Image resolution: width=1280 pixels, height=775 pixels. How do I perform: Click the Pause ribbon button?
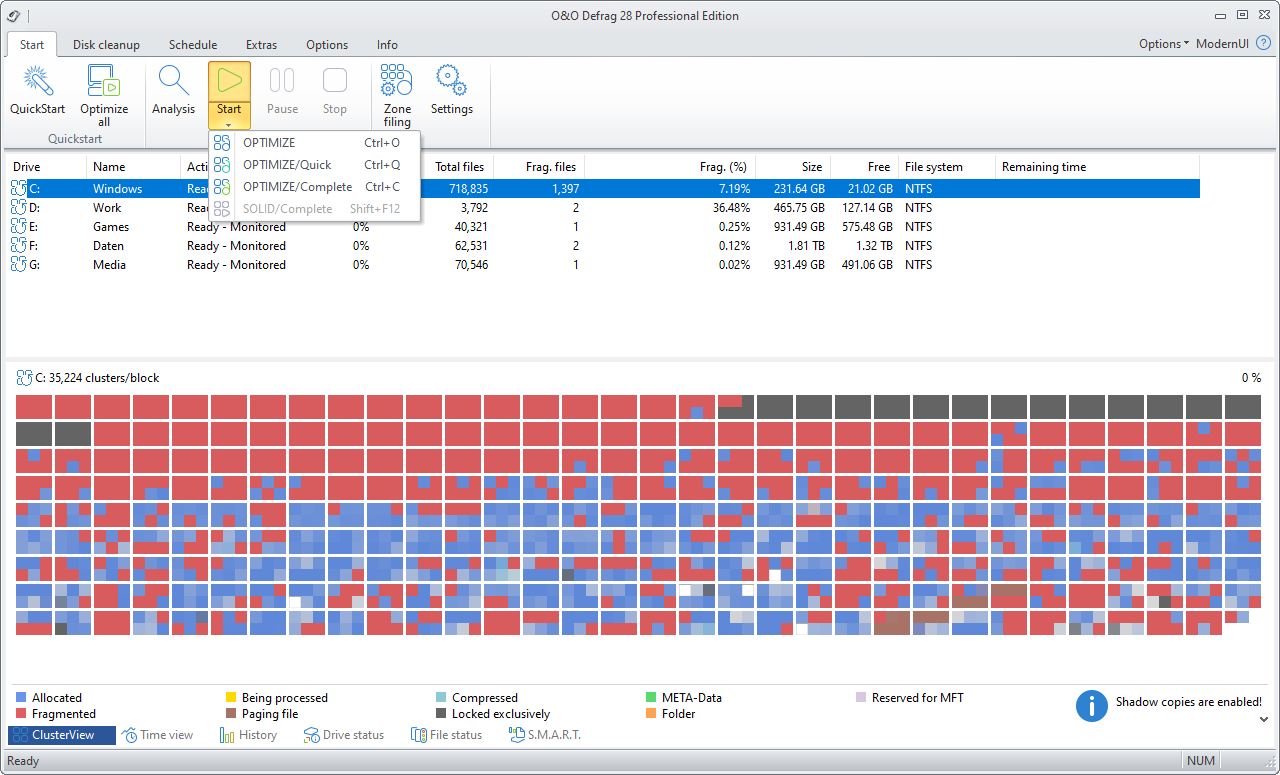click(282, 91)
